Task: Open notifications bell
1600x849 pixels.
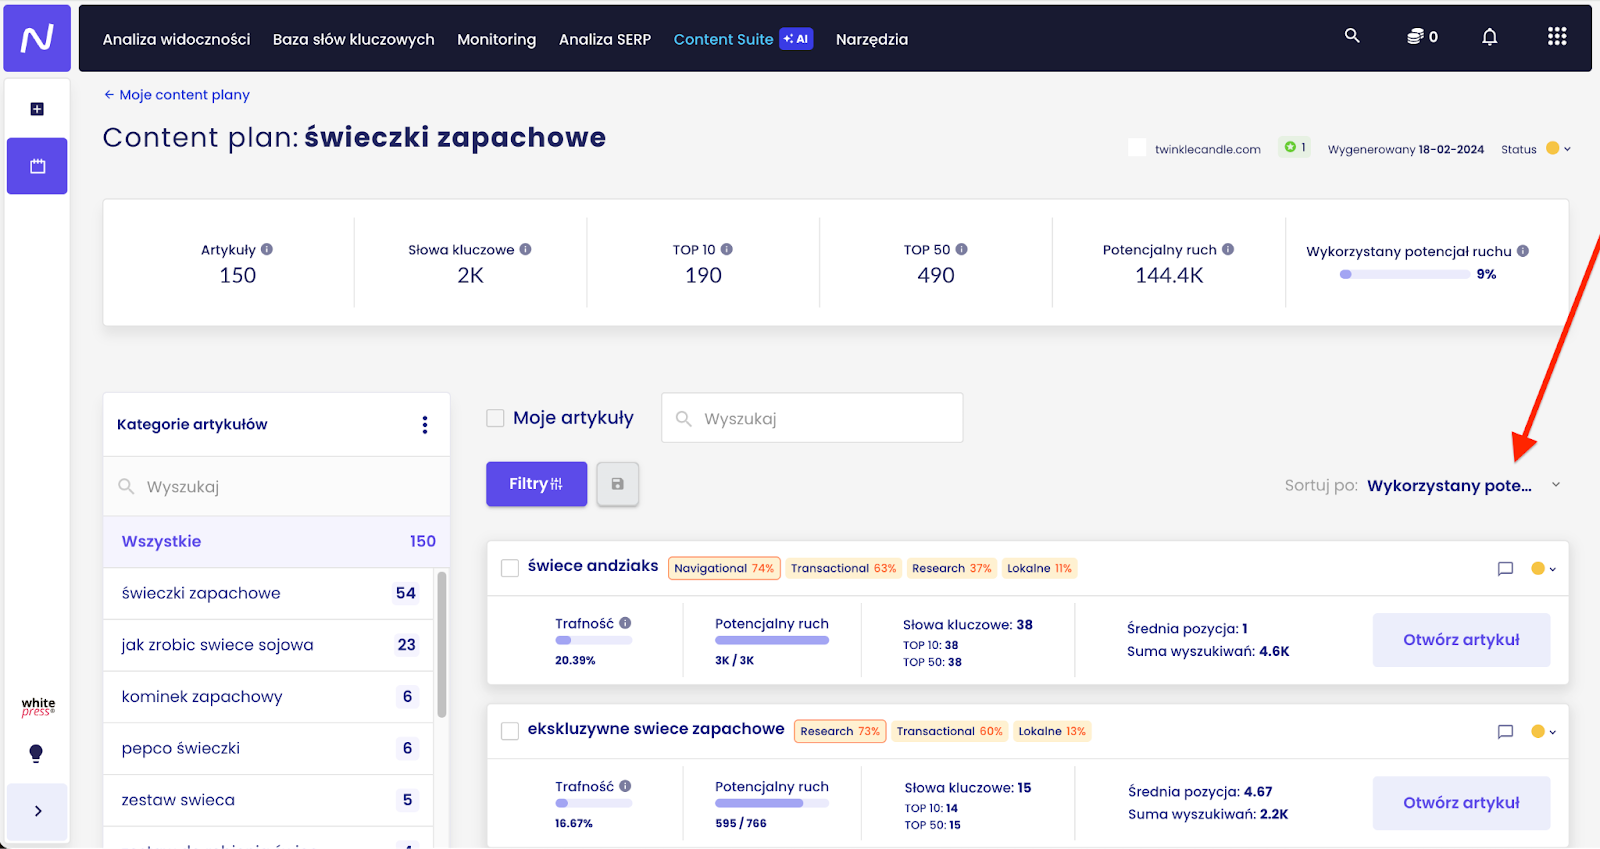Action: (1489, 37)
